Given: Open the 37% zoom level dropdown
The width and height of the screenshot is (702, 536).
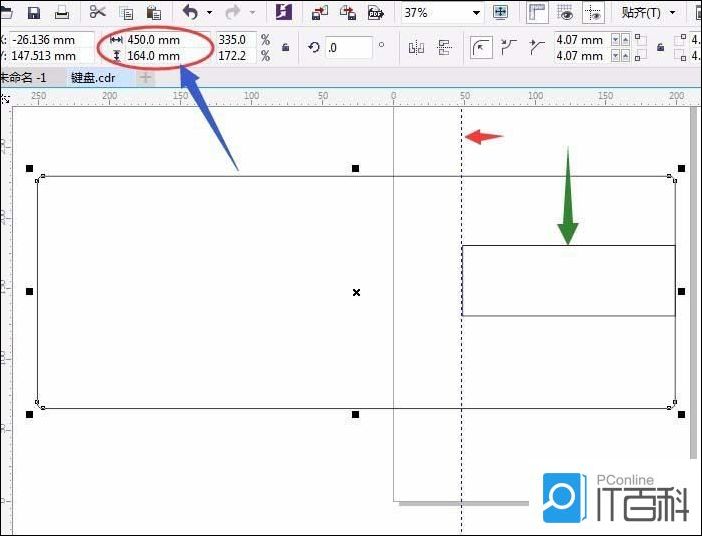Looking at the screenshot, I should (476, 13).
